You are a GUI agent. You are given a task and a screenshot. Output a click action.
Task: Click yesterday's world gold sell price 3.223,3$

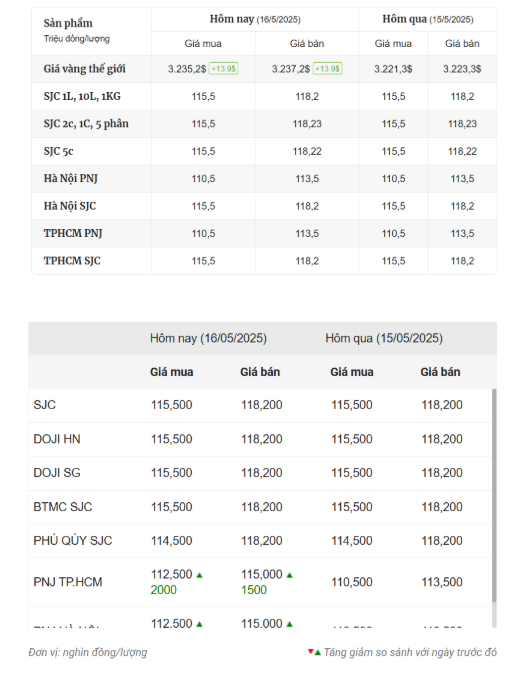pyautogui.click(x=462, y=69)
